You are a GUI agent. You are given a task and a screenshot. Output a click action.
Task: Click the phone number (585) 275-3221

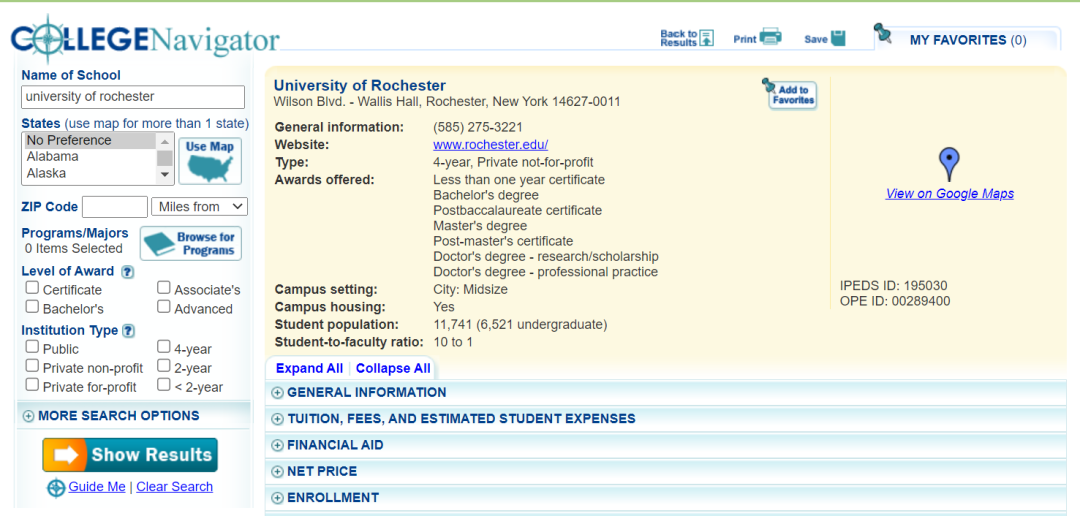478,127
